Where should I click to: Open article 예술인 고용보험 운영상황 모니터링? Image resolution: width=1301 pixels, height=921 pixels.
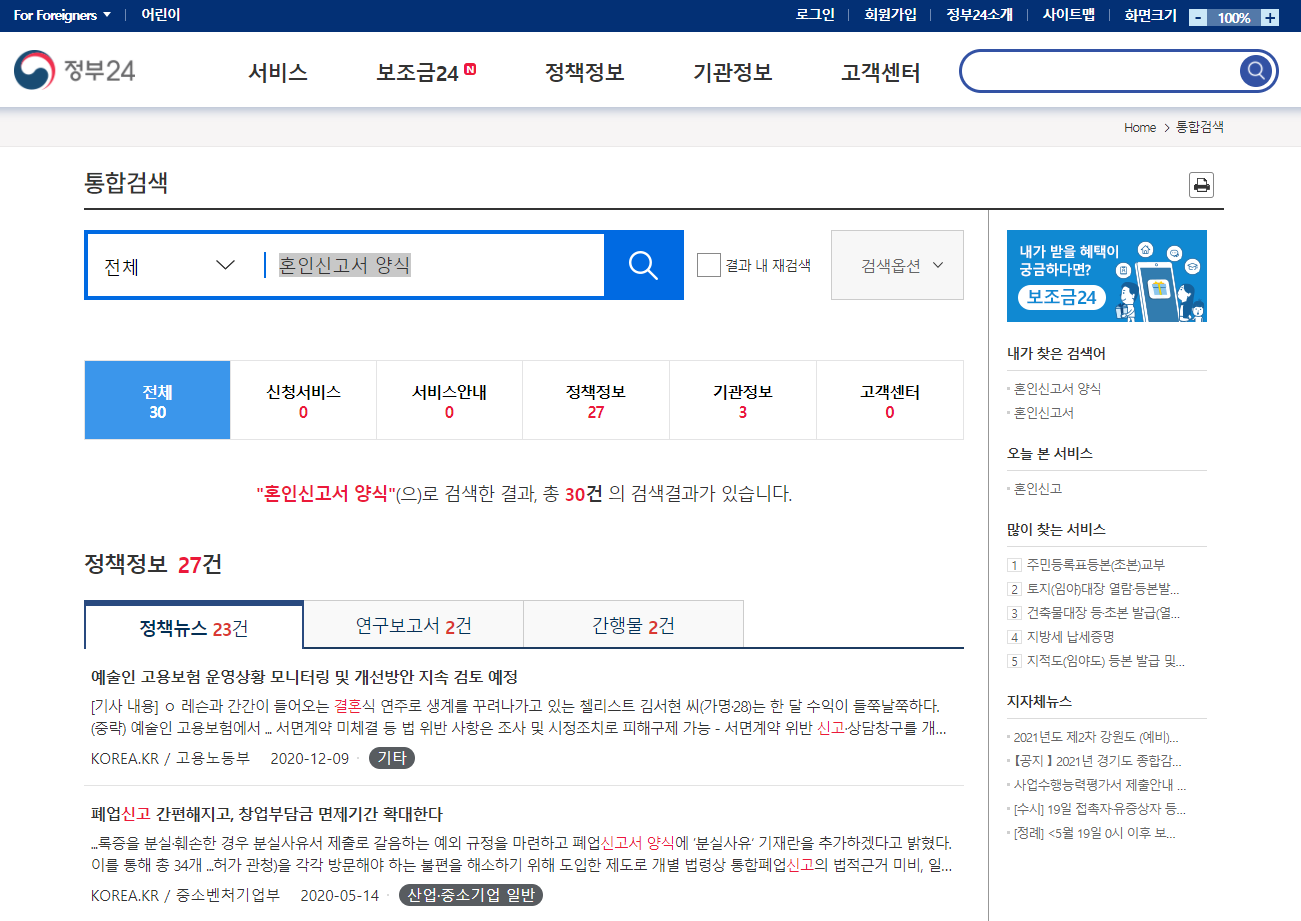tap(304, 677)
